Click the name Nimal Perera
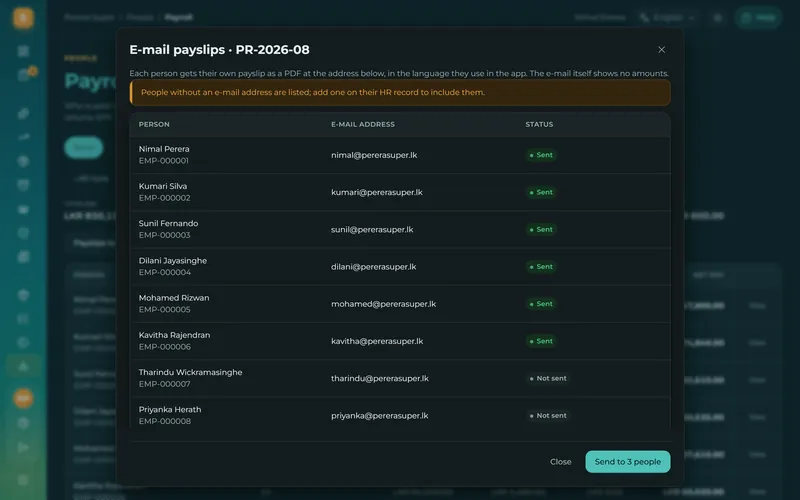This screenshot has width=800, height=500. 164,149
